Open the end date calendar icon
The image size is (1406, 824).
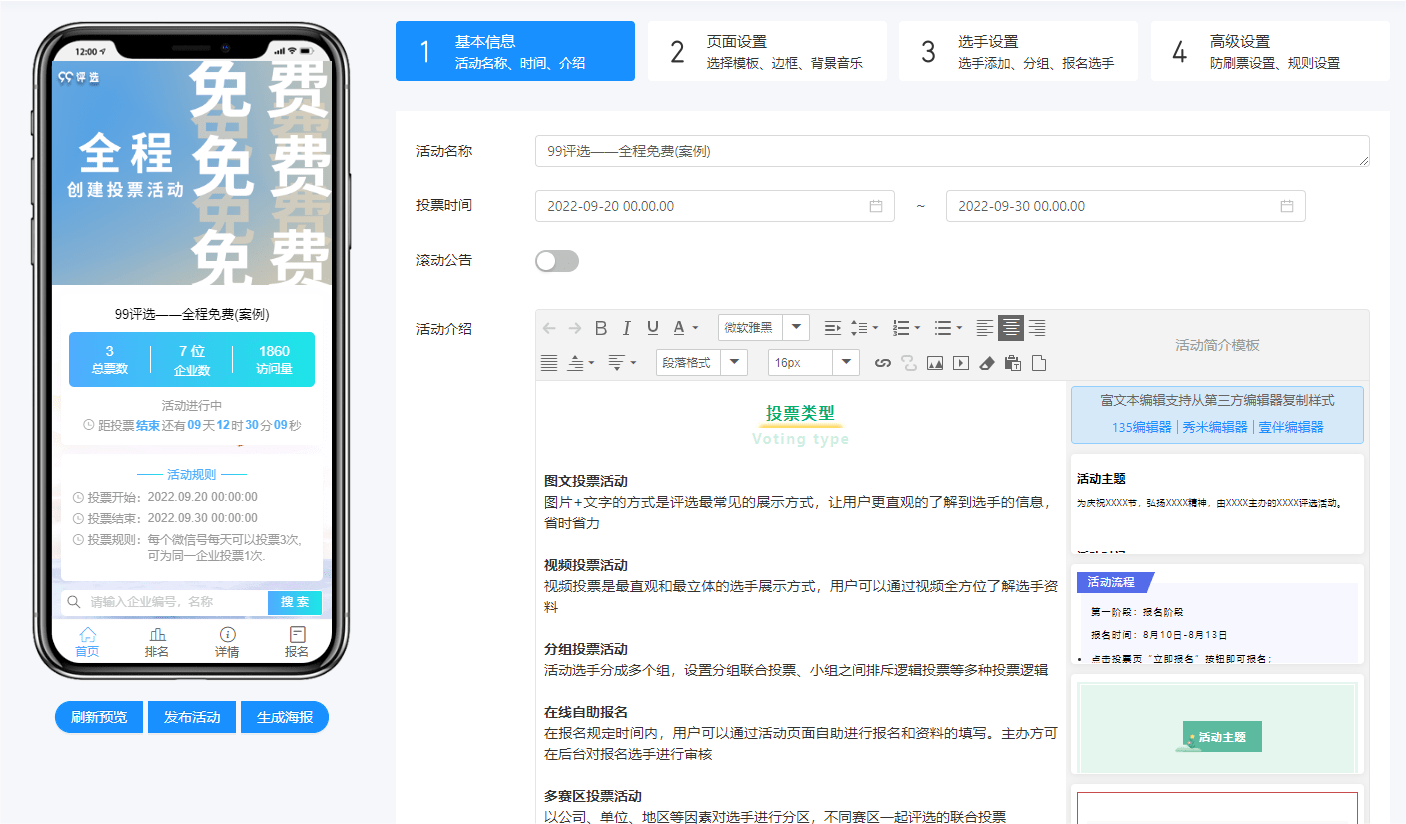[x=1287, y=206]
